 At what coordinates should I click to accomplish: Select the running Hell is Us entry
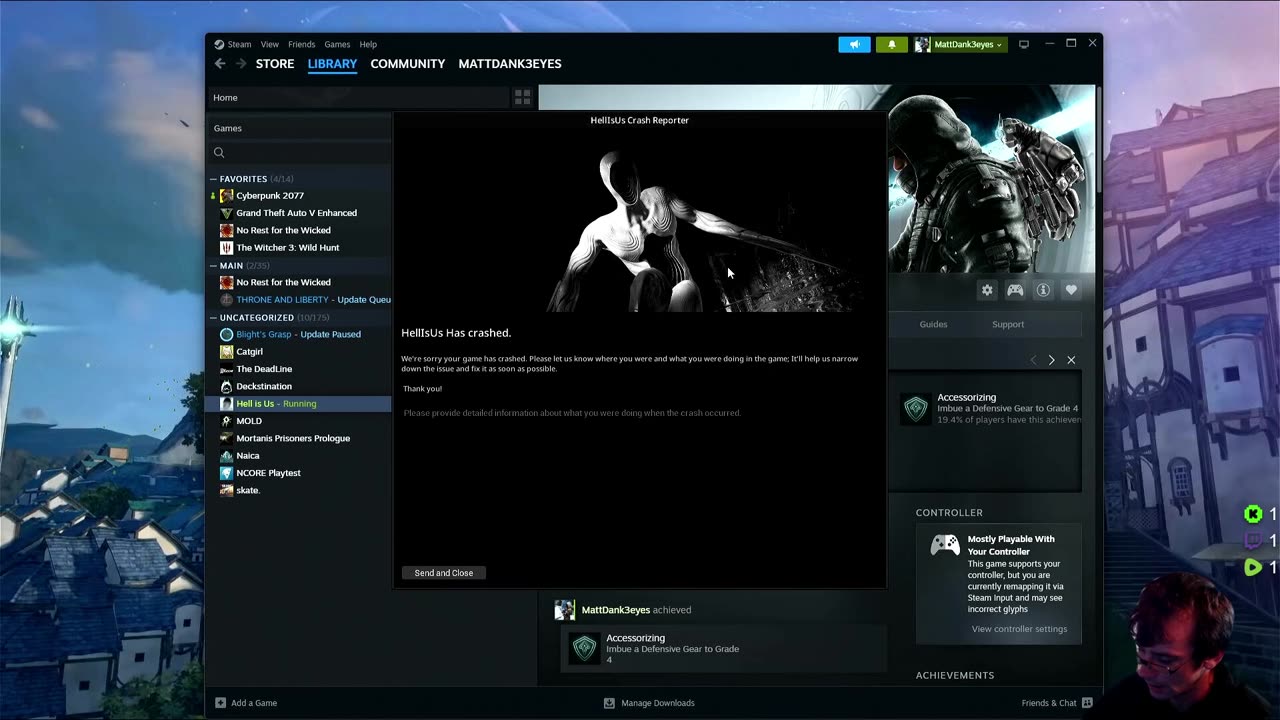pyautogui.click(x=299, y=404)
